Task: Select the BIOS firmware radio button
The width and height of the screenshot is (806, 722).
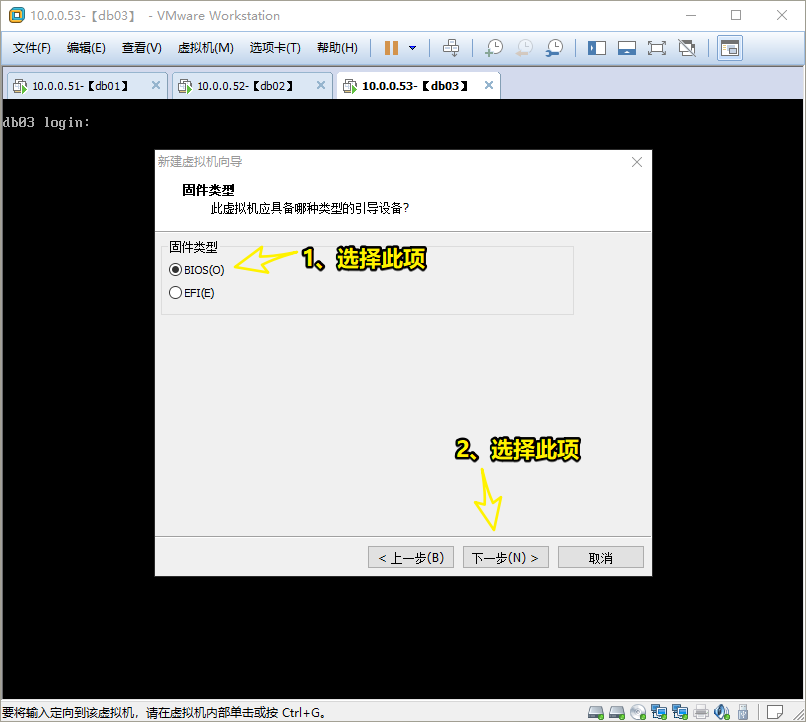Action: (x=175, y=270)
